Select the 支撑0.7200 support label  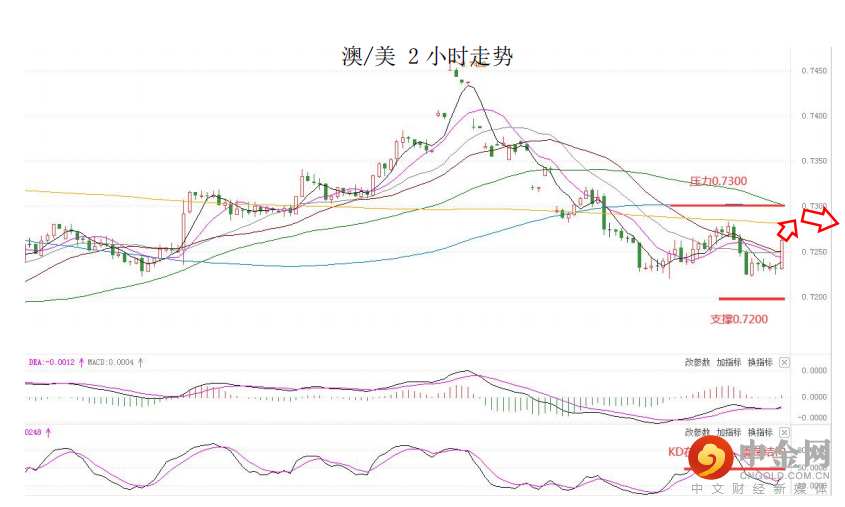738,318
